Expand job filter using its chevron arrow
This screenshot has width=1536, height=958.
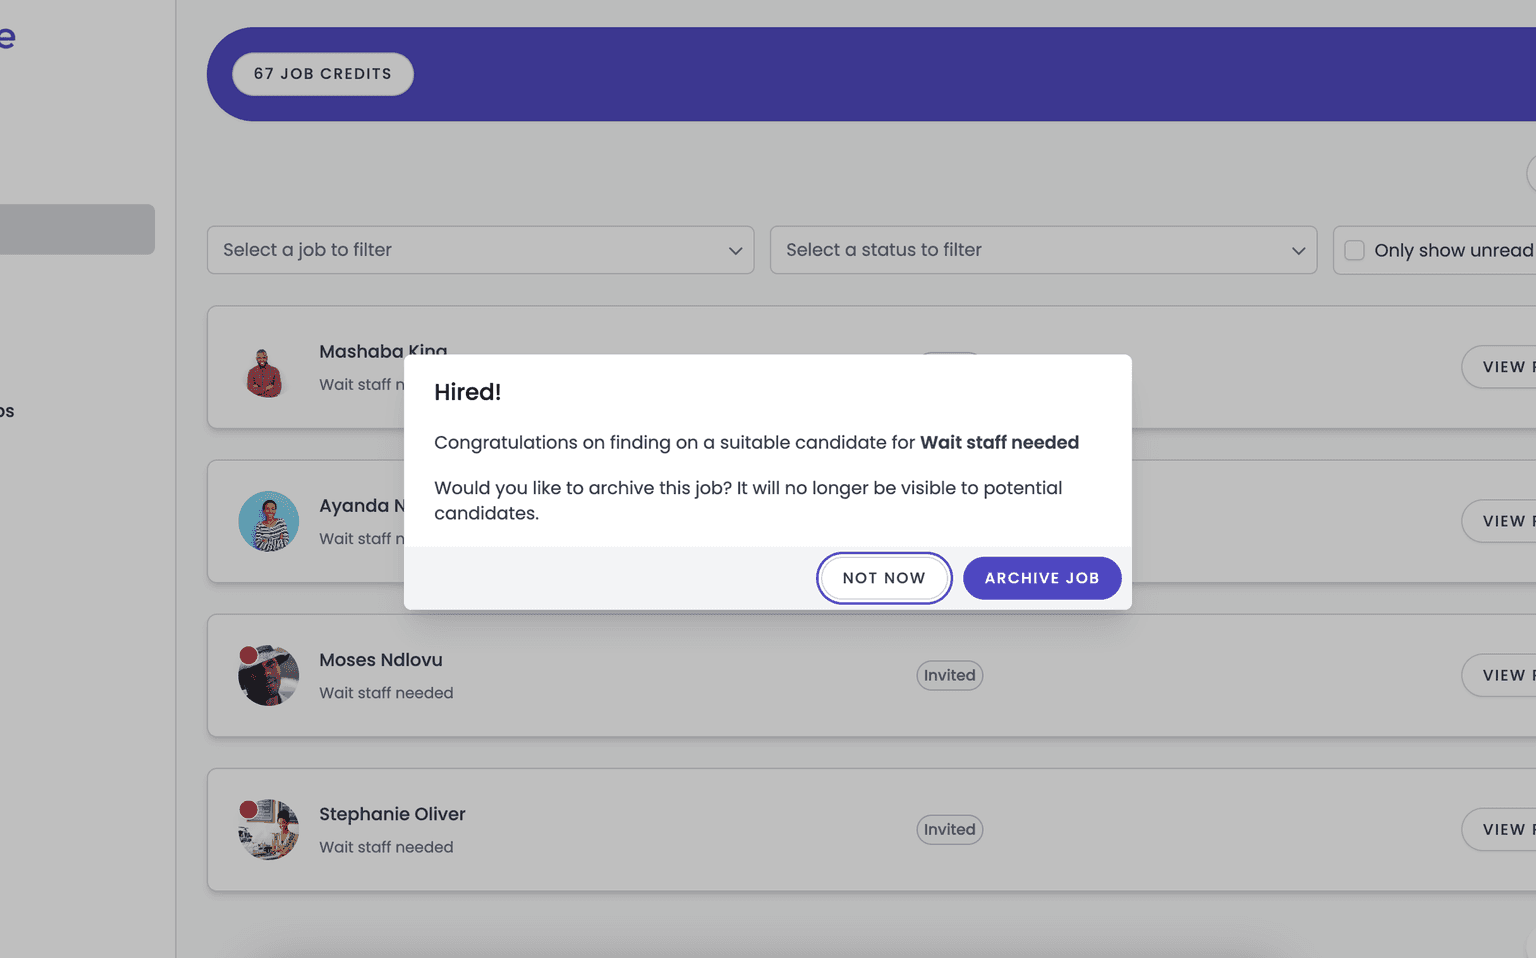point(735,251)
